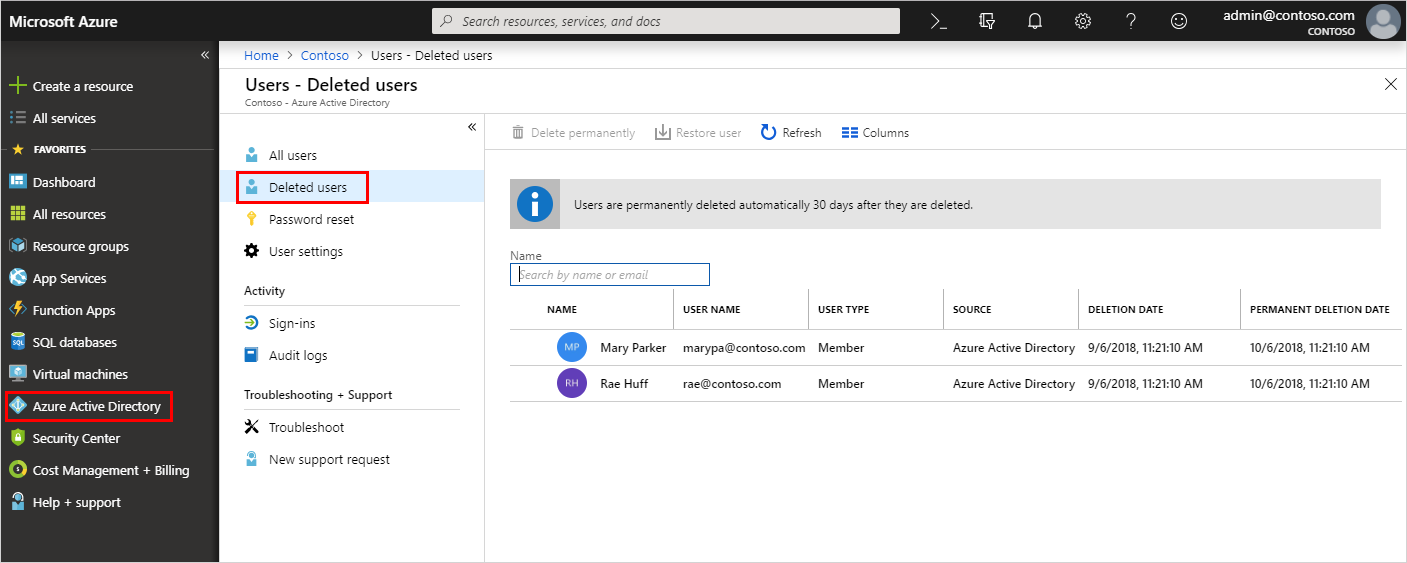Open the directory and subscription filter icon
The width and height of the screenshot is (1407, 563).
[x=987, y=21]
